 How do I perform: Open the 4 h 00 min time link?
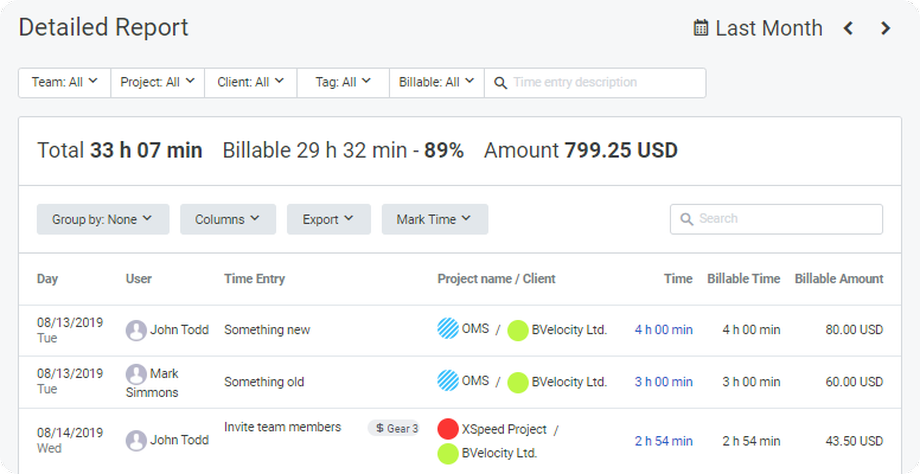(664, 330)
